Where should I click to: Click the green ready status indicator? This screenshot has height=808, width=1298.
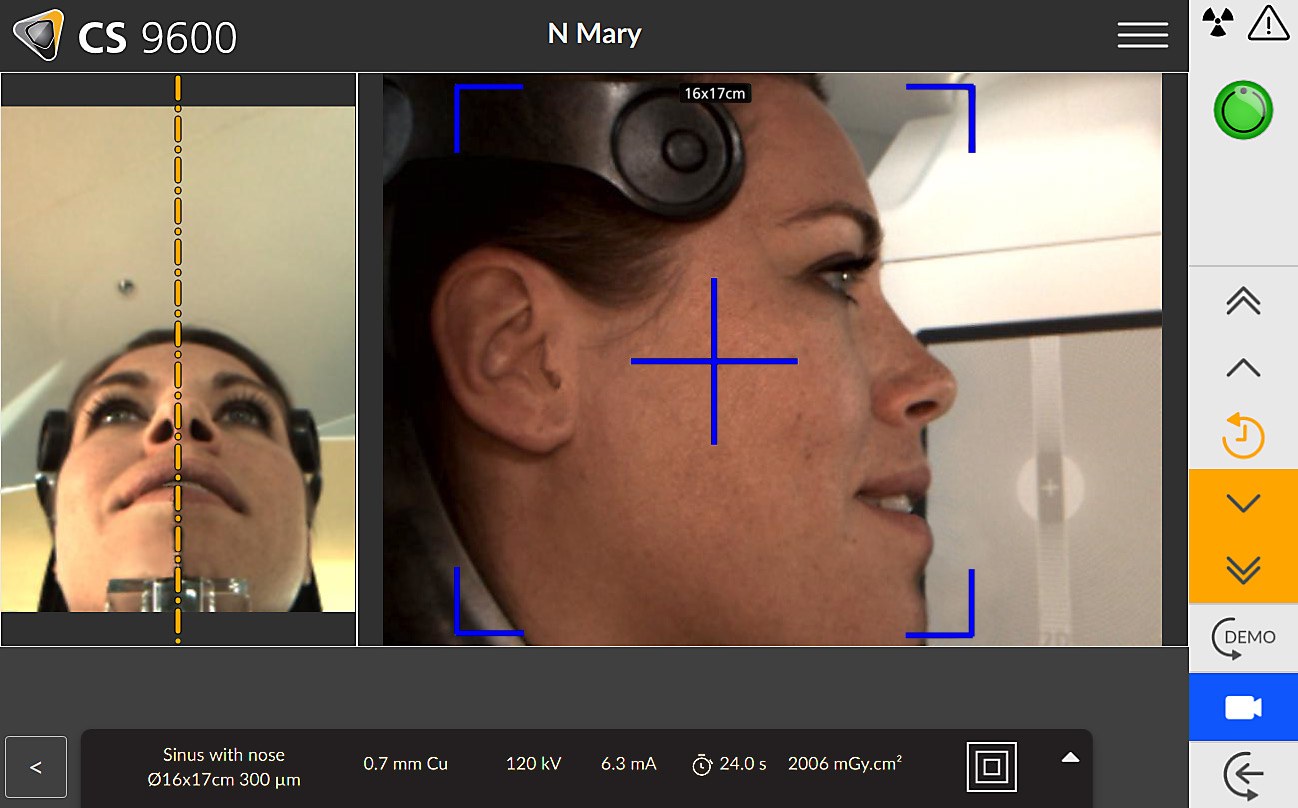(x=1243, y=110)
